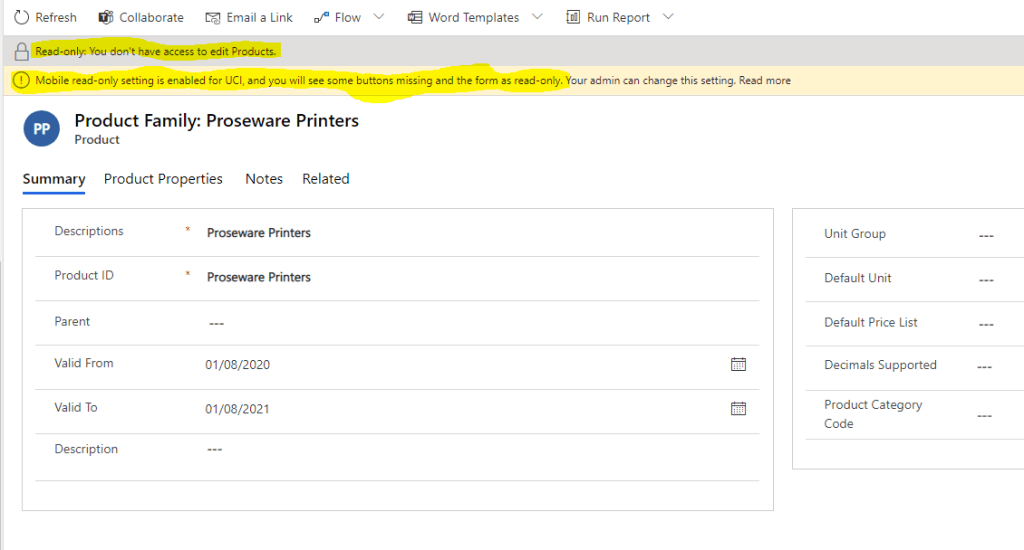Click the Flow icon in toolbar
Viewport: 1024px width, 550px height.
(320, 17)
